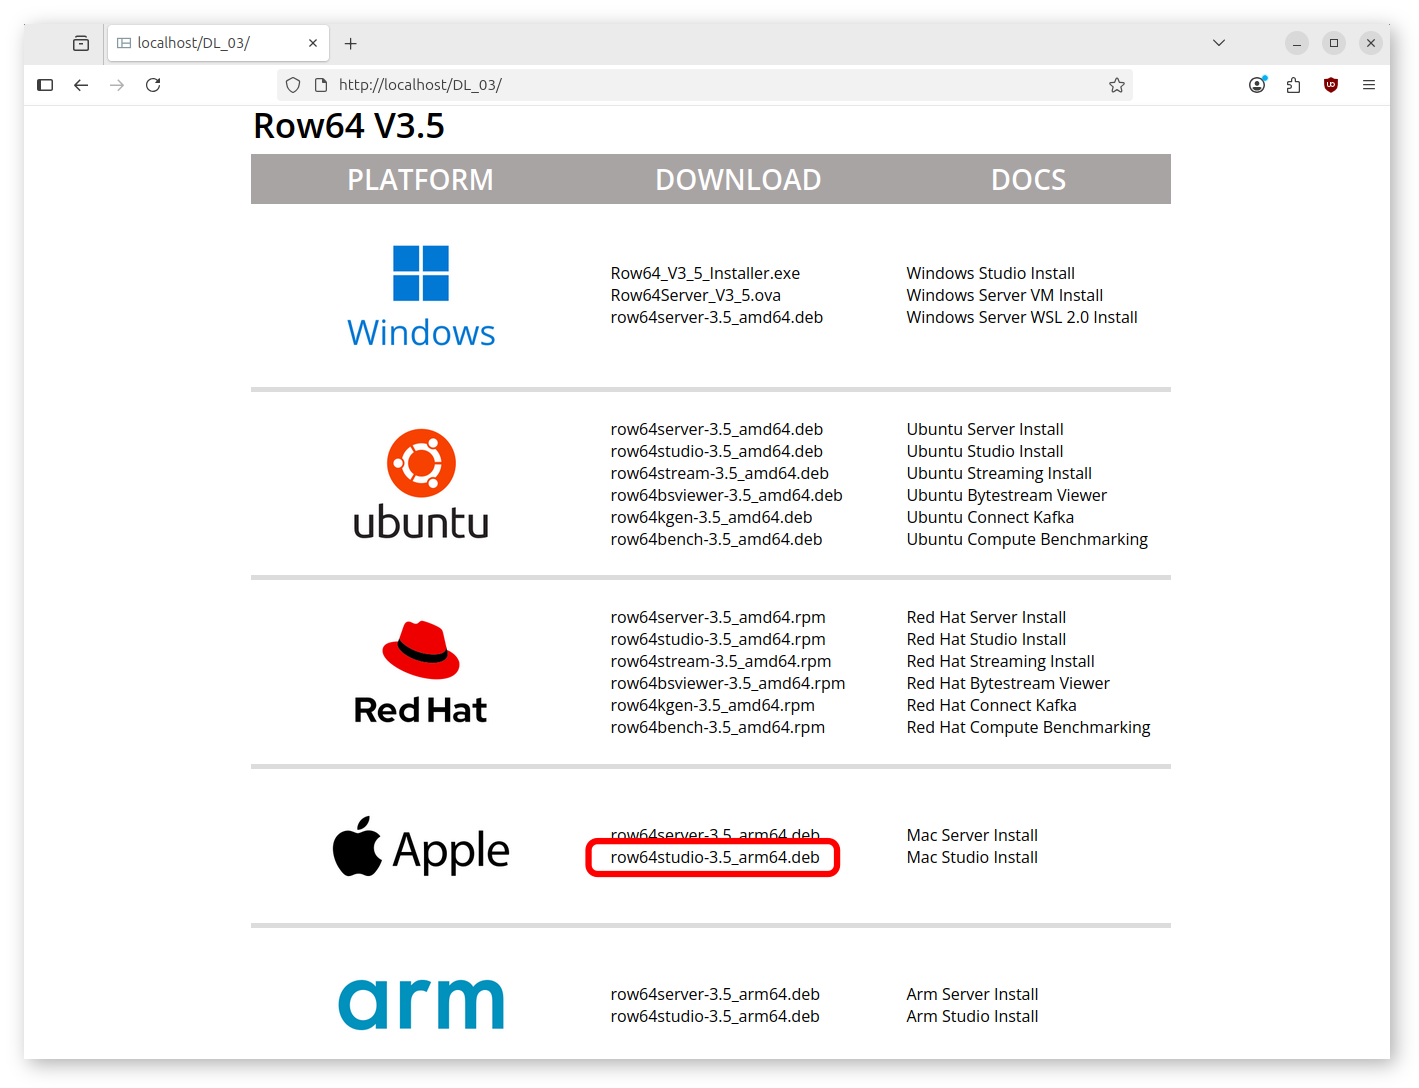Click the Red Hat platform logo
The width and height of the screenshot is (1419, 1088).
[x=421, y=672]
